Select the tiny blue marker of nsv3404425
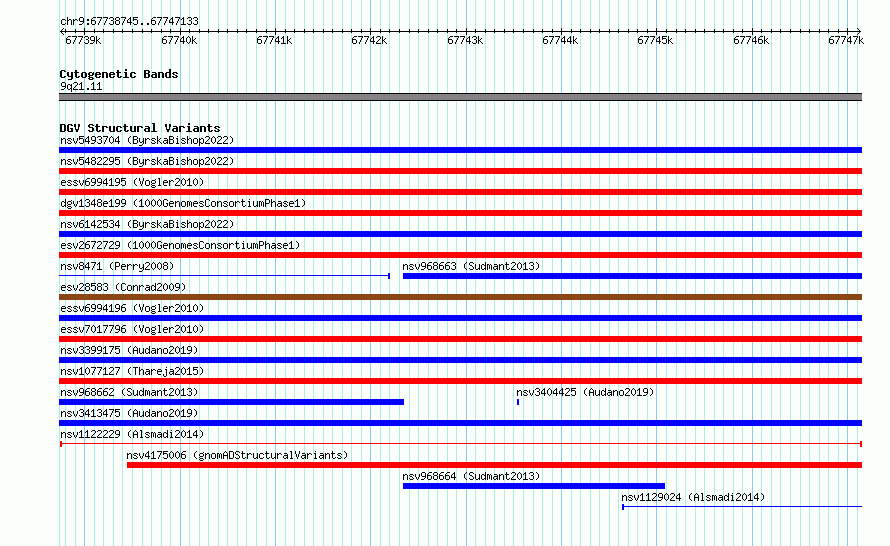890x546 pixels. click(x=518, y=402)
